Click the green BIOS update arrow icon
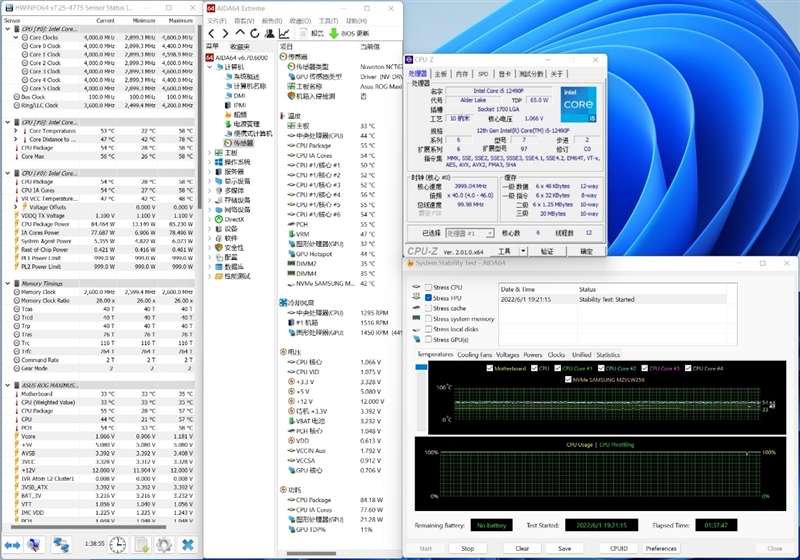 (x=334, y=33)
